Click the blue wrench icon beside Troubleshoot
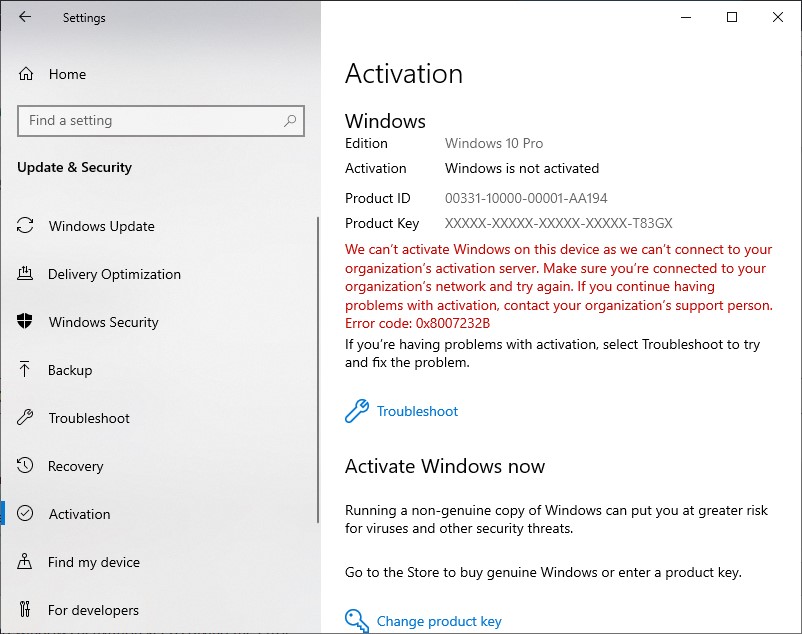 [x=357, y=411]
